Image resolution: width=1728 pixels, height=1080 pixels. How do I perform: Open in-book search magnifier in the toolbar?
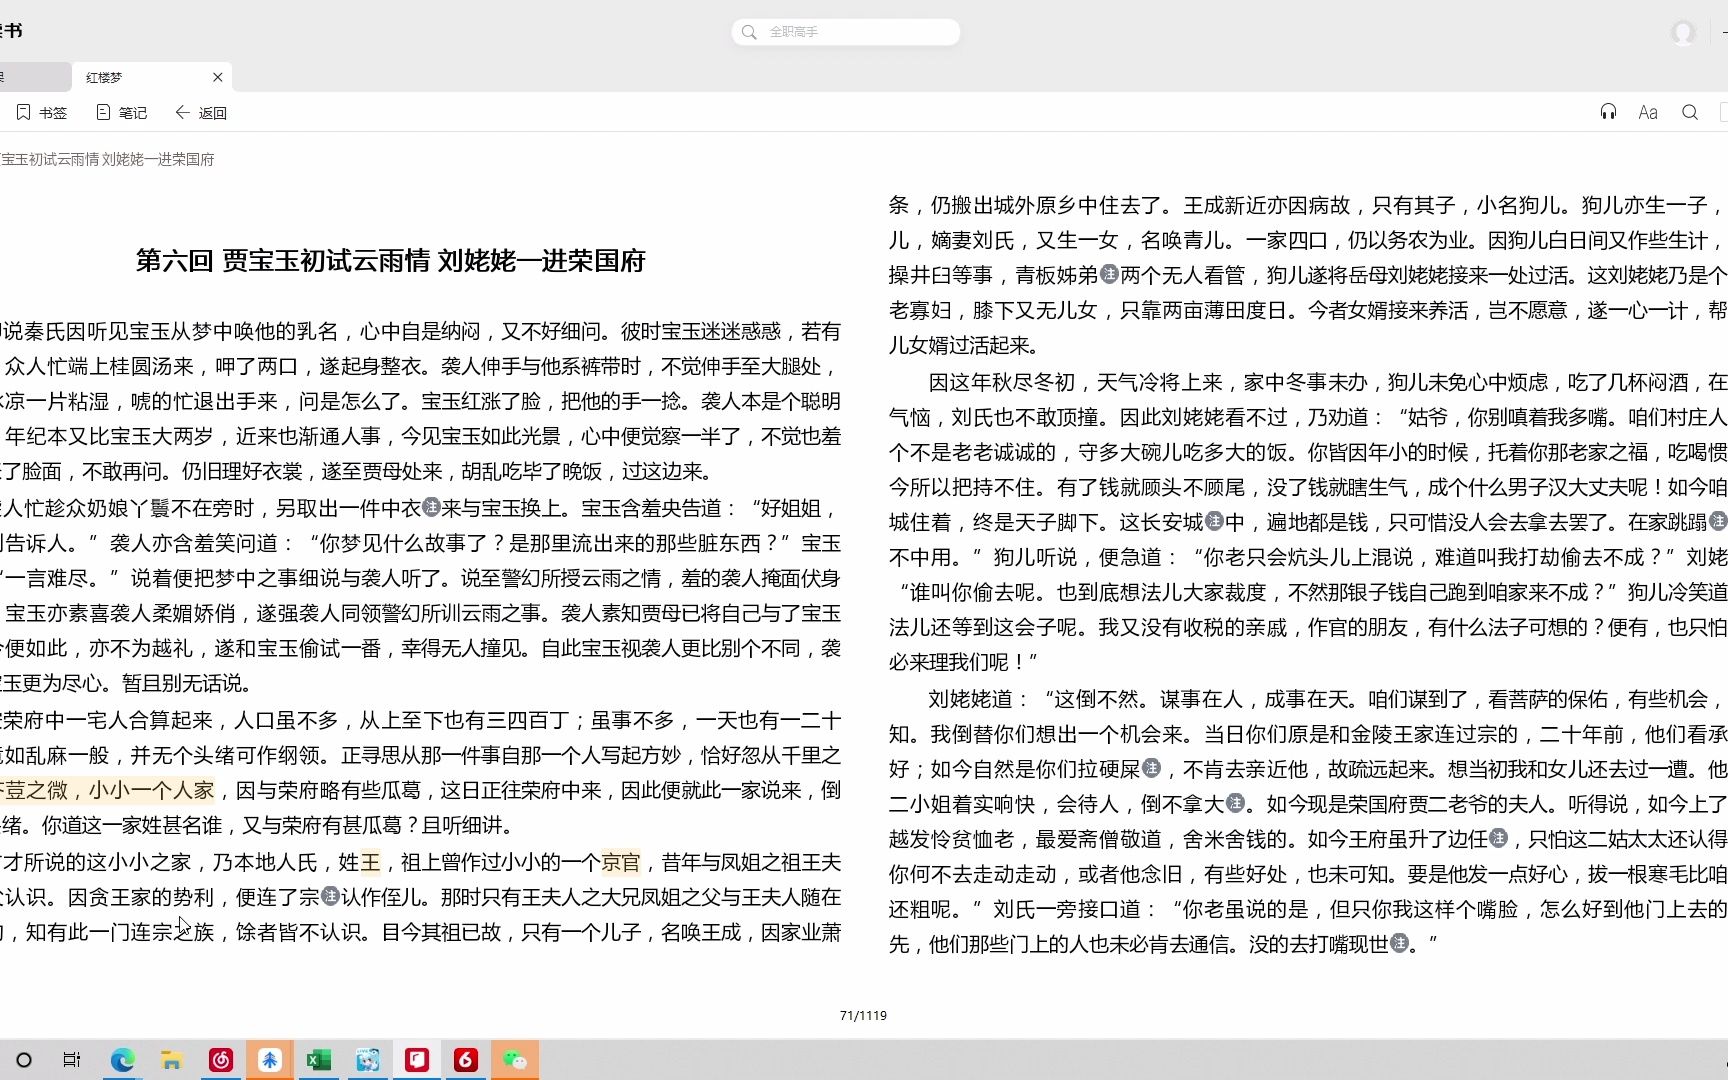click(x=1690, y=112)
